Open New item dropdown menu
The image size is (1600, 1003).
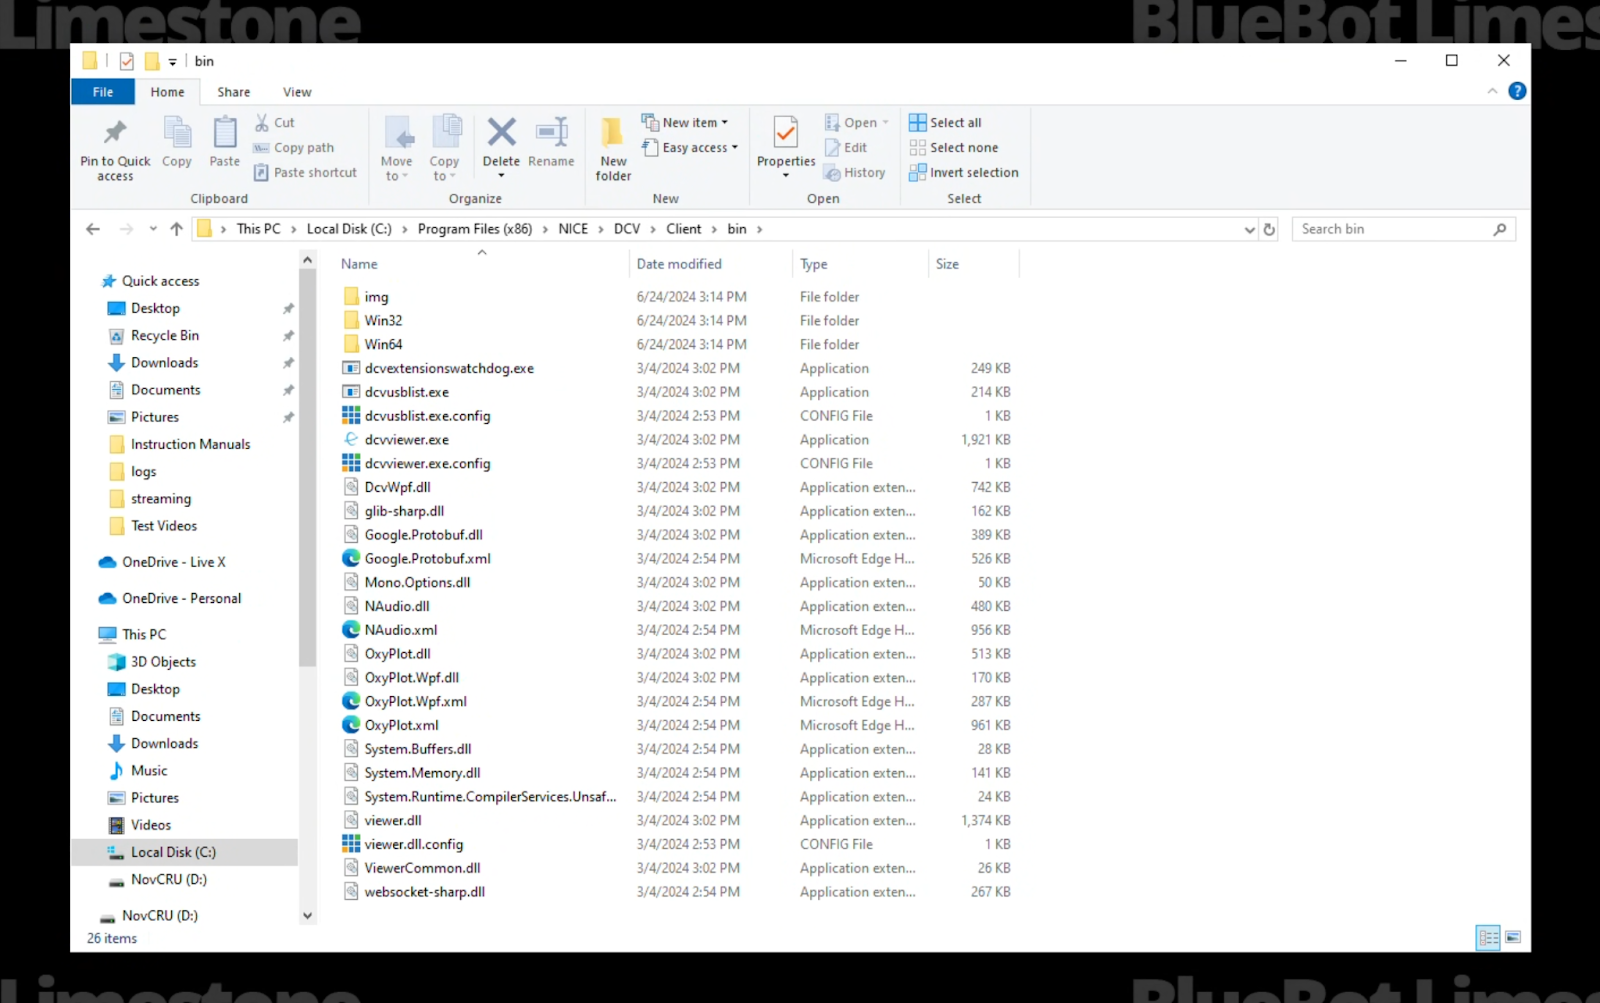pos(686,122)
